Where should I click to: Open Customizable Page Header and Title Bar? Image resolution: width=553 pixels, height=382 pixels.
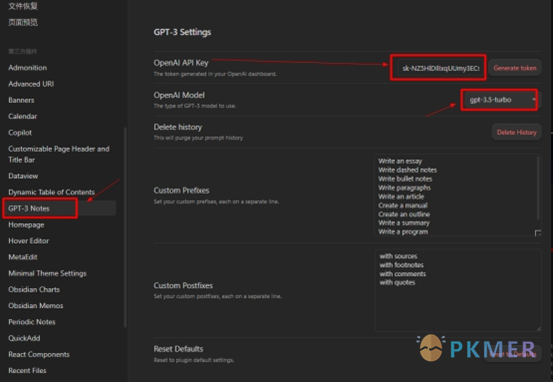59,154
